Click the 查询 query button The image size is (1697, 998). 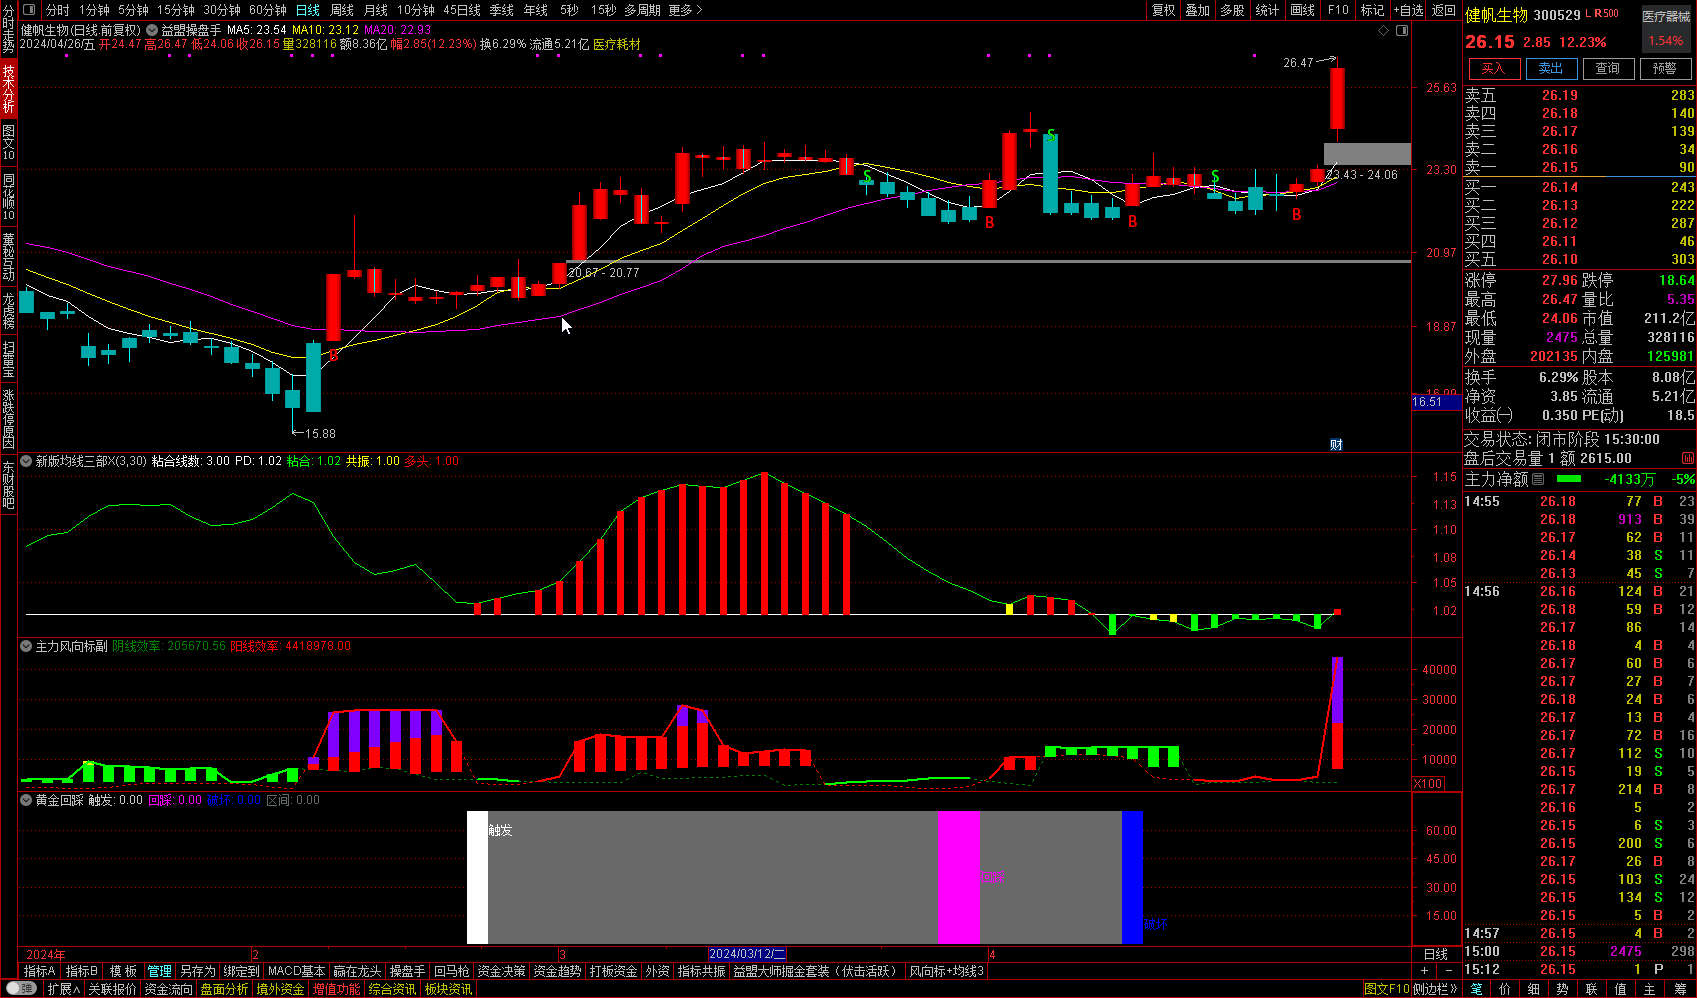(x=1608, y=68)
